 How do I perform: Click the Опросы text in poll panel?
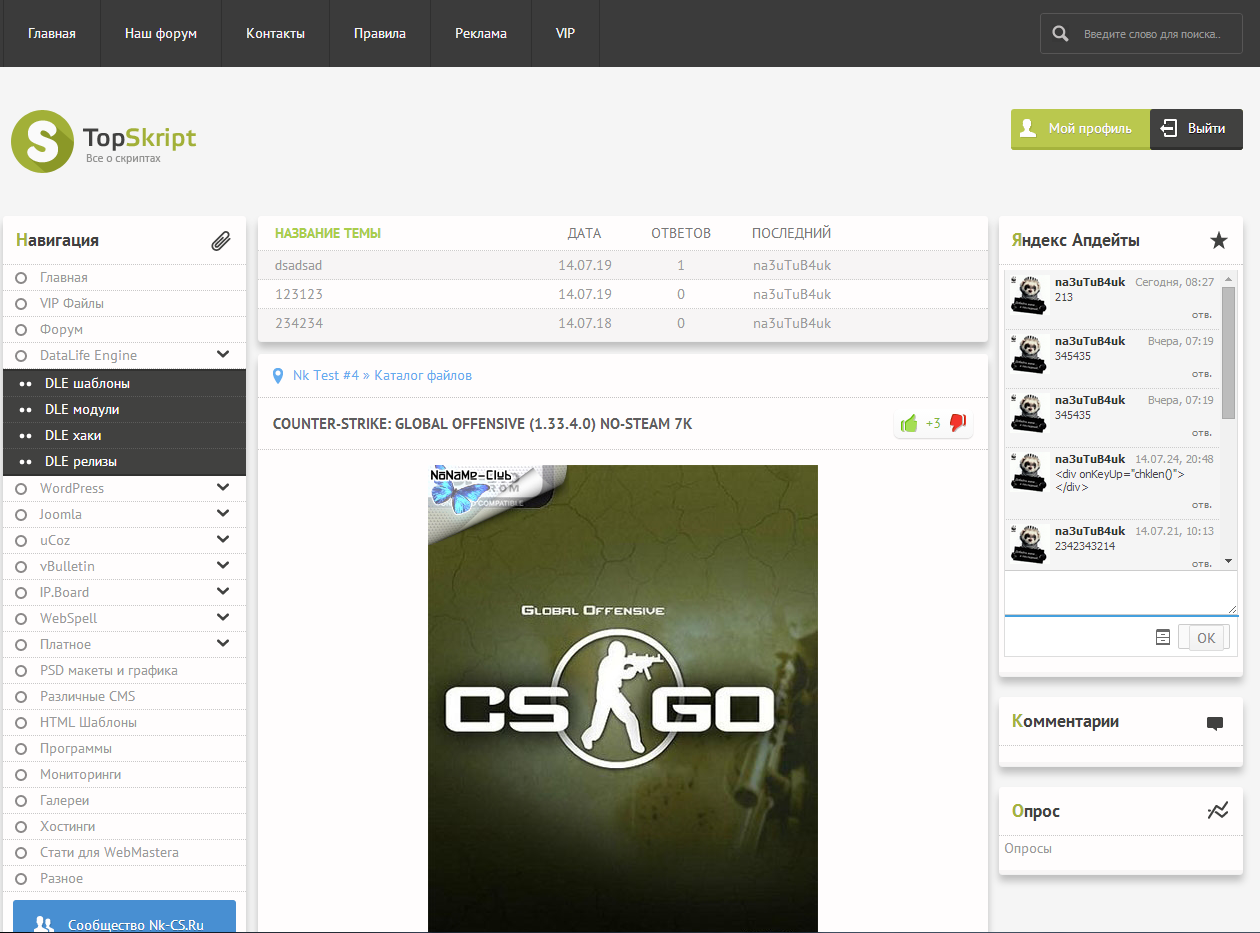(1028, 848)
